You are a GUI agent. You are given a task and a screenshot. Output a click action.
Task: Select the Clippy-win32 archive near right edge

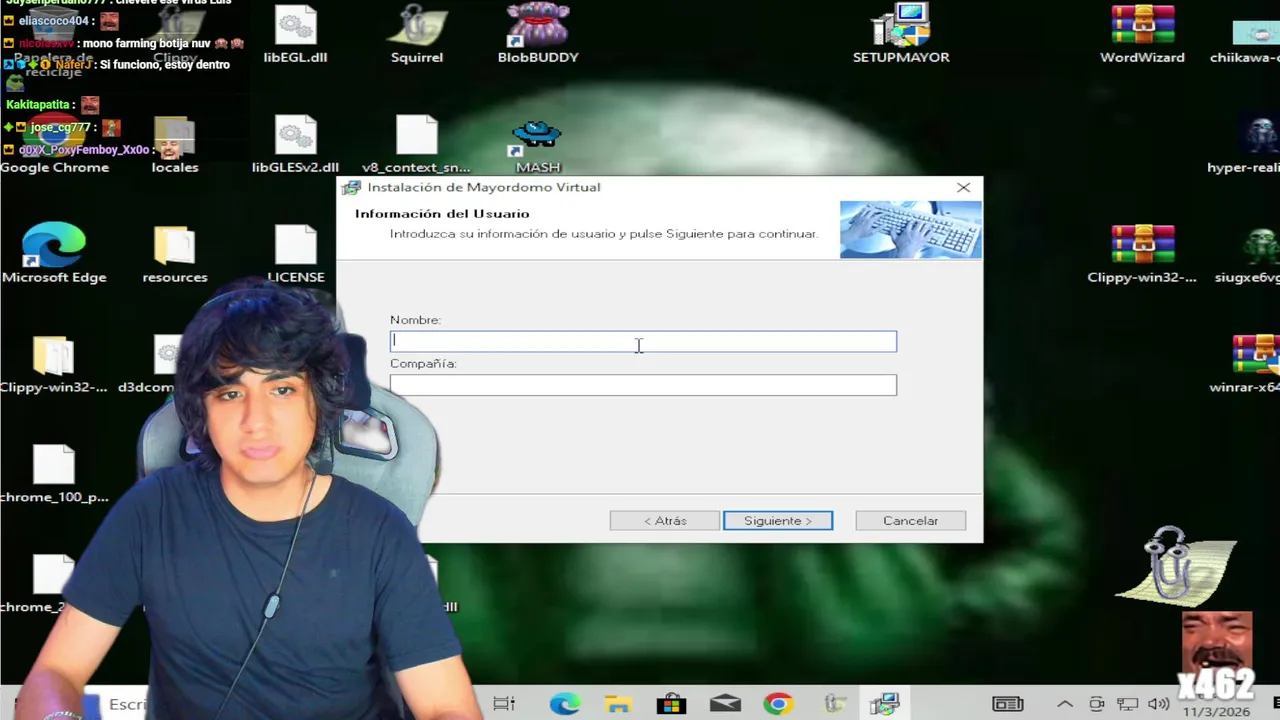click(x=1142, y=255)
